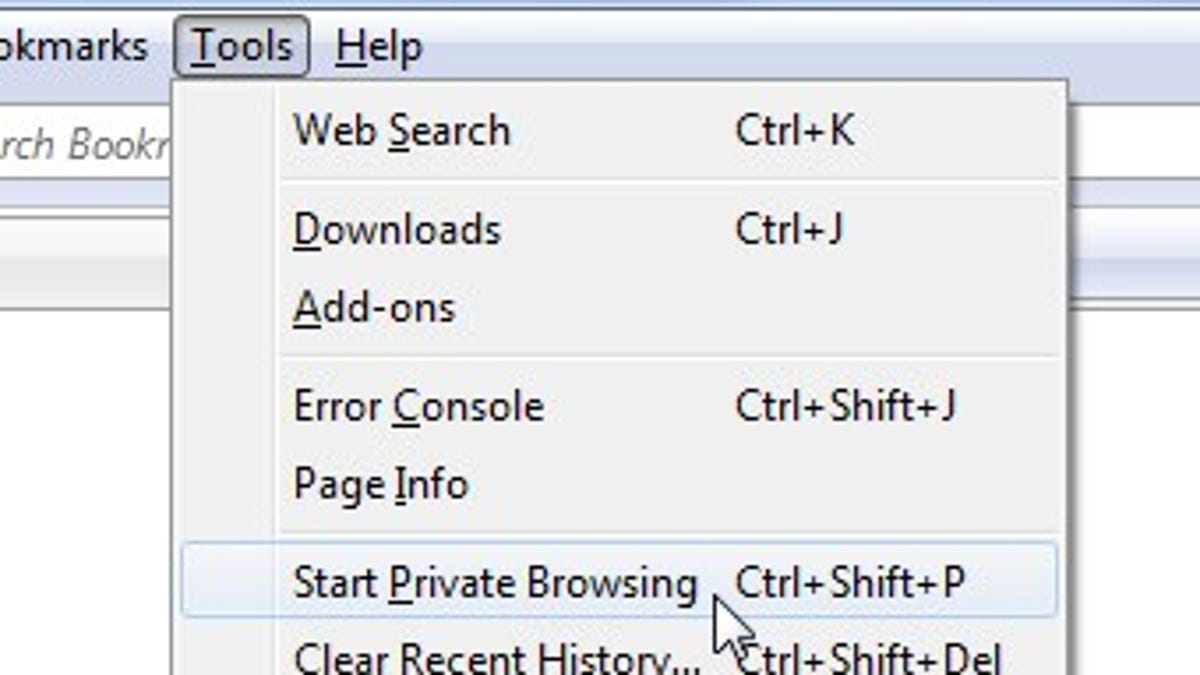Select Page Info menu item
The width and height of the screenshot is (1200, 675).
tap(620, 484)
